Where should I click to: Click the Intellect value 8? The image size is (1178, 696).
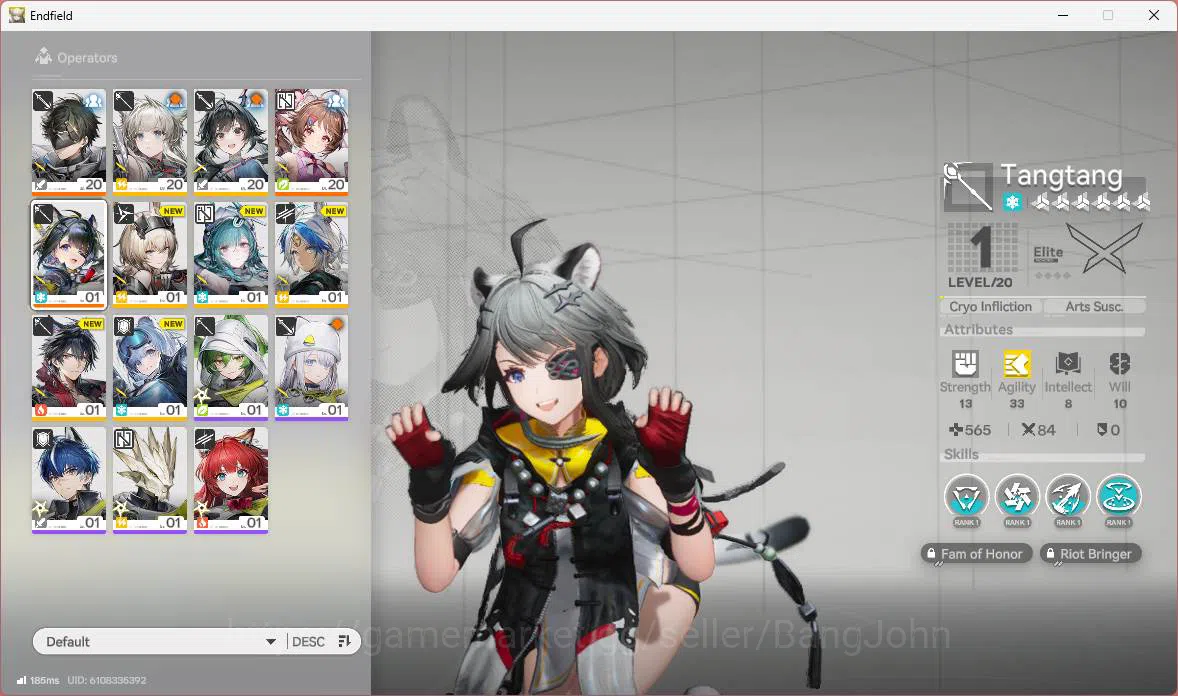[x=1068, y=404]
